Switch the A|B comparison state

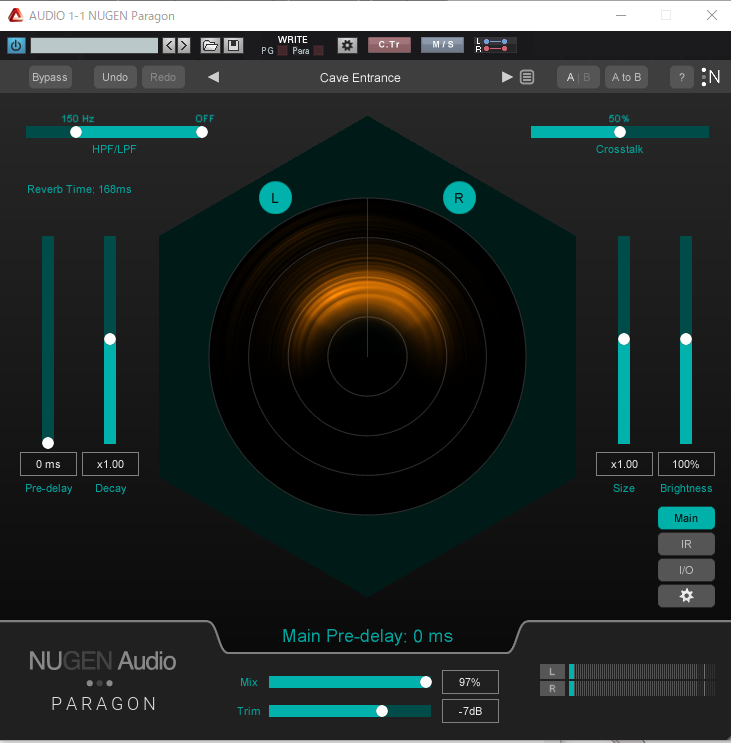point(578,77)
